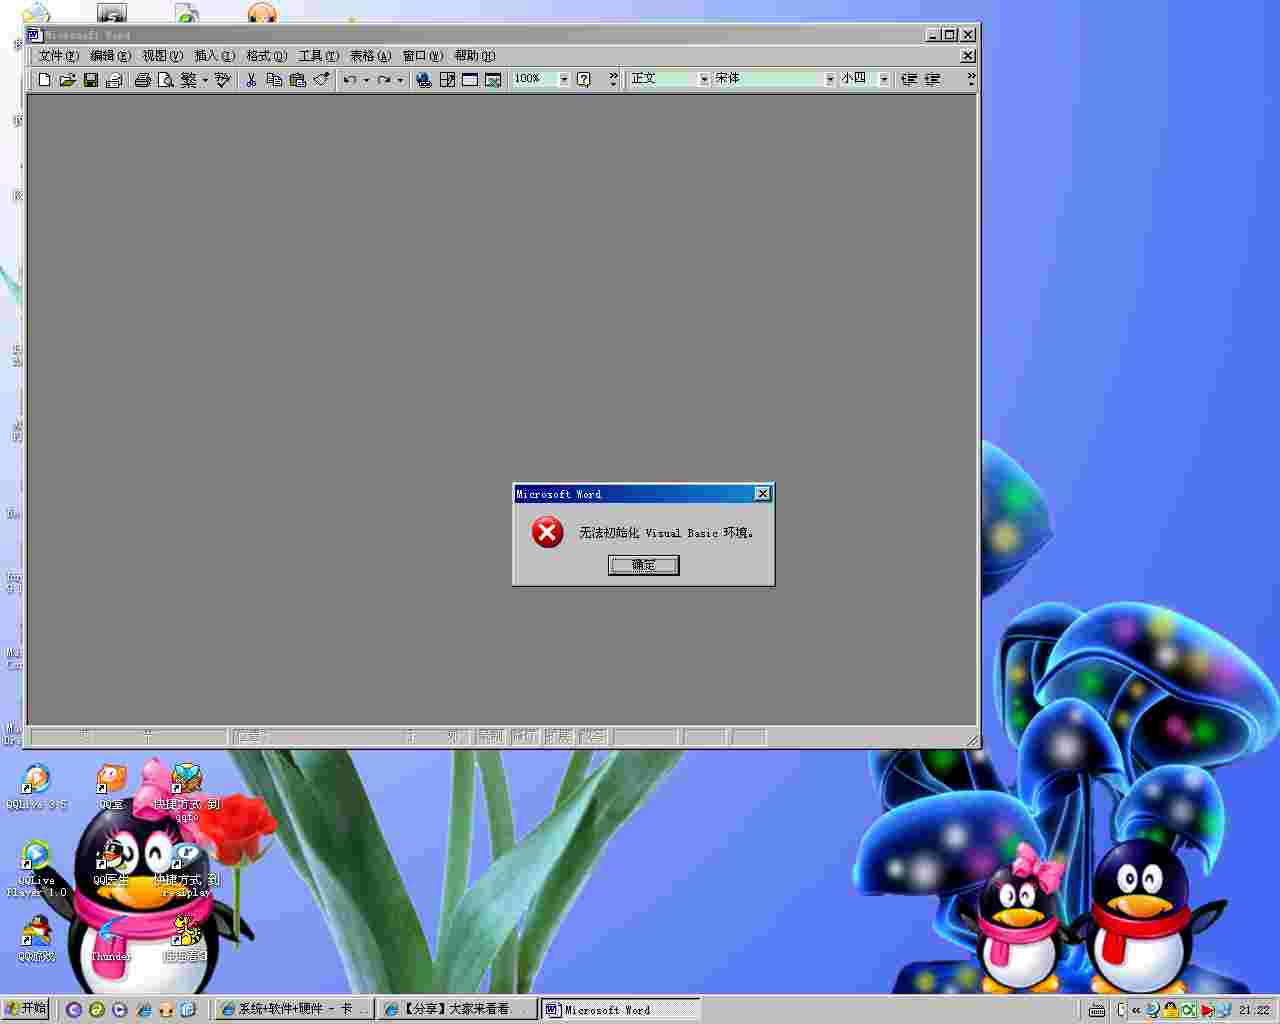Click the Undo arrow icon
This screenshot has width=1280, height=1024.
[349, 80]
